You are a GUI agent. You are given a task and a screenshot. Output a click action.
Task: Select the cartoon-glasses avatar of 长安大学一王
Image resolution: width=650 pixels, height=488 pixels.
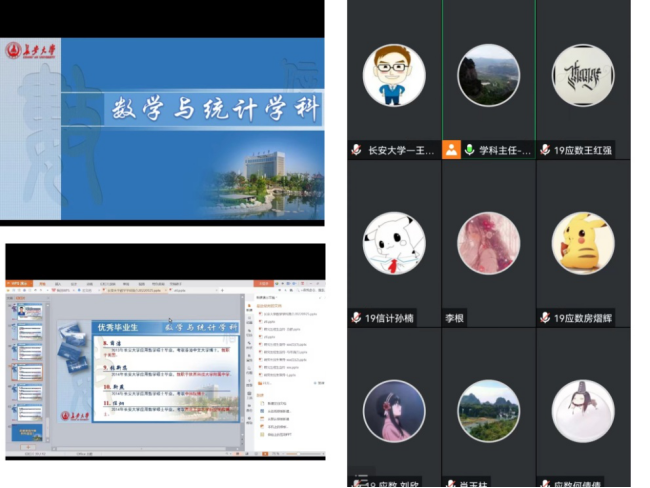click(x=394, y=76)
